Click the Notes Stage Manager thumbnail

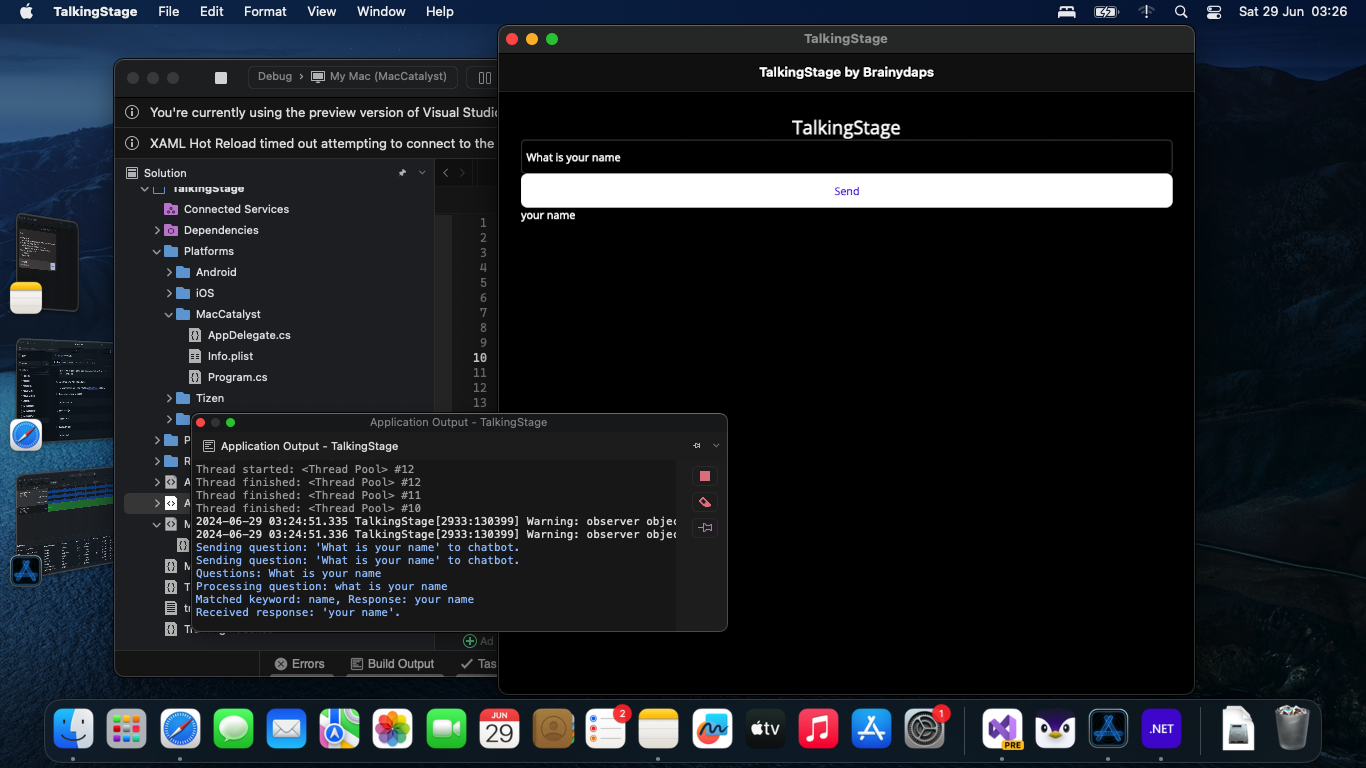(x=45, y=262)
